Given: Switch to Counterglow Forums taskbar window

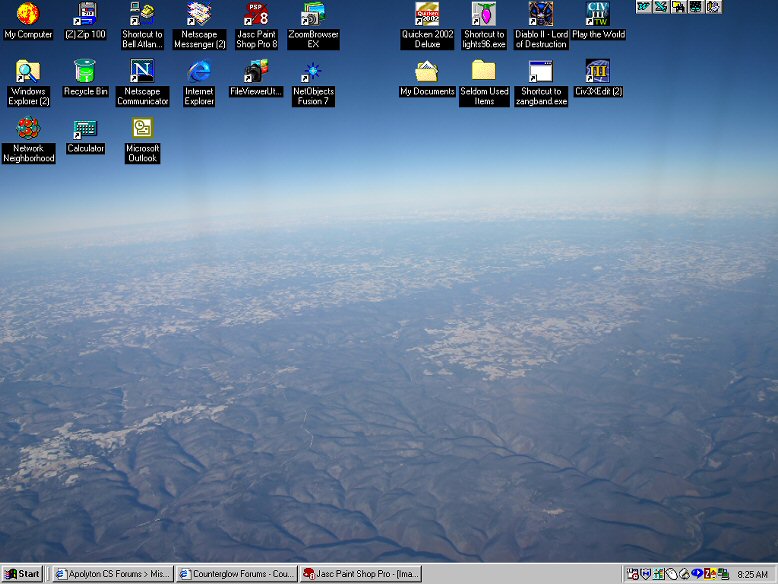Looking at the screenshot, I should pyautogui.click(x=237, y=574).
